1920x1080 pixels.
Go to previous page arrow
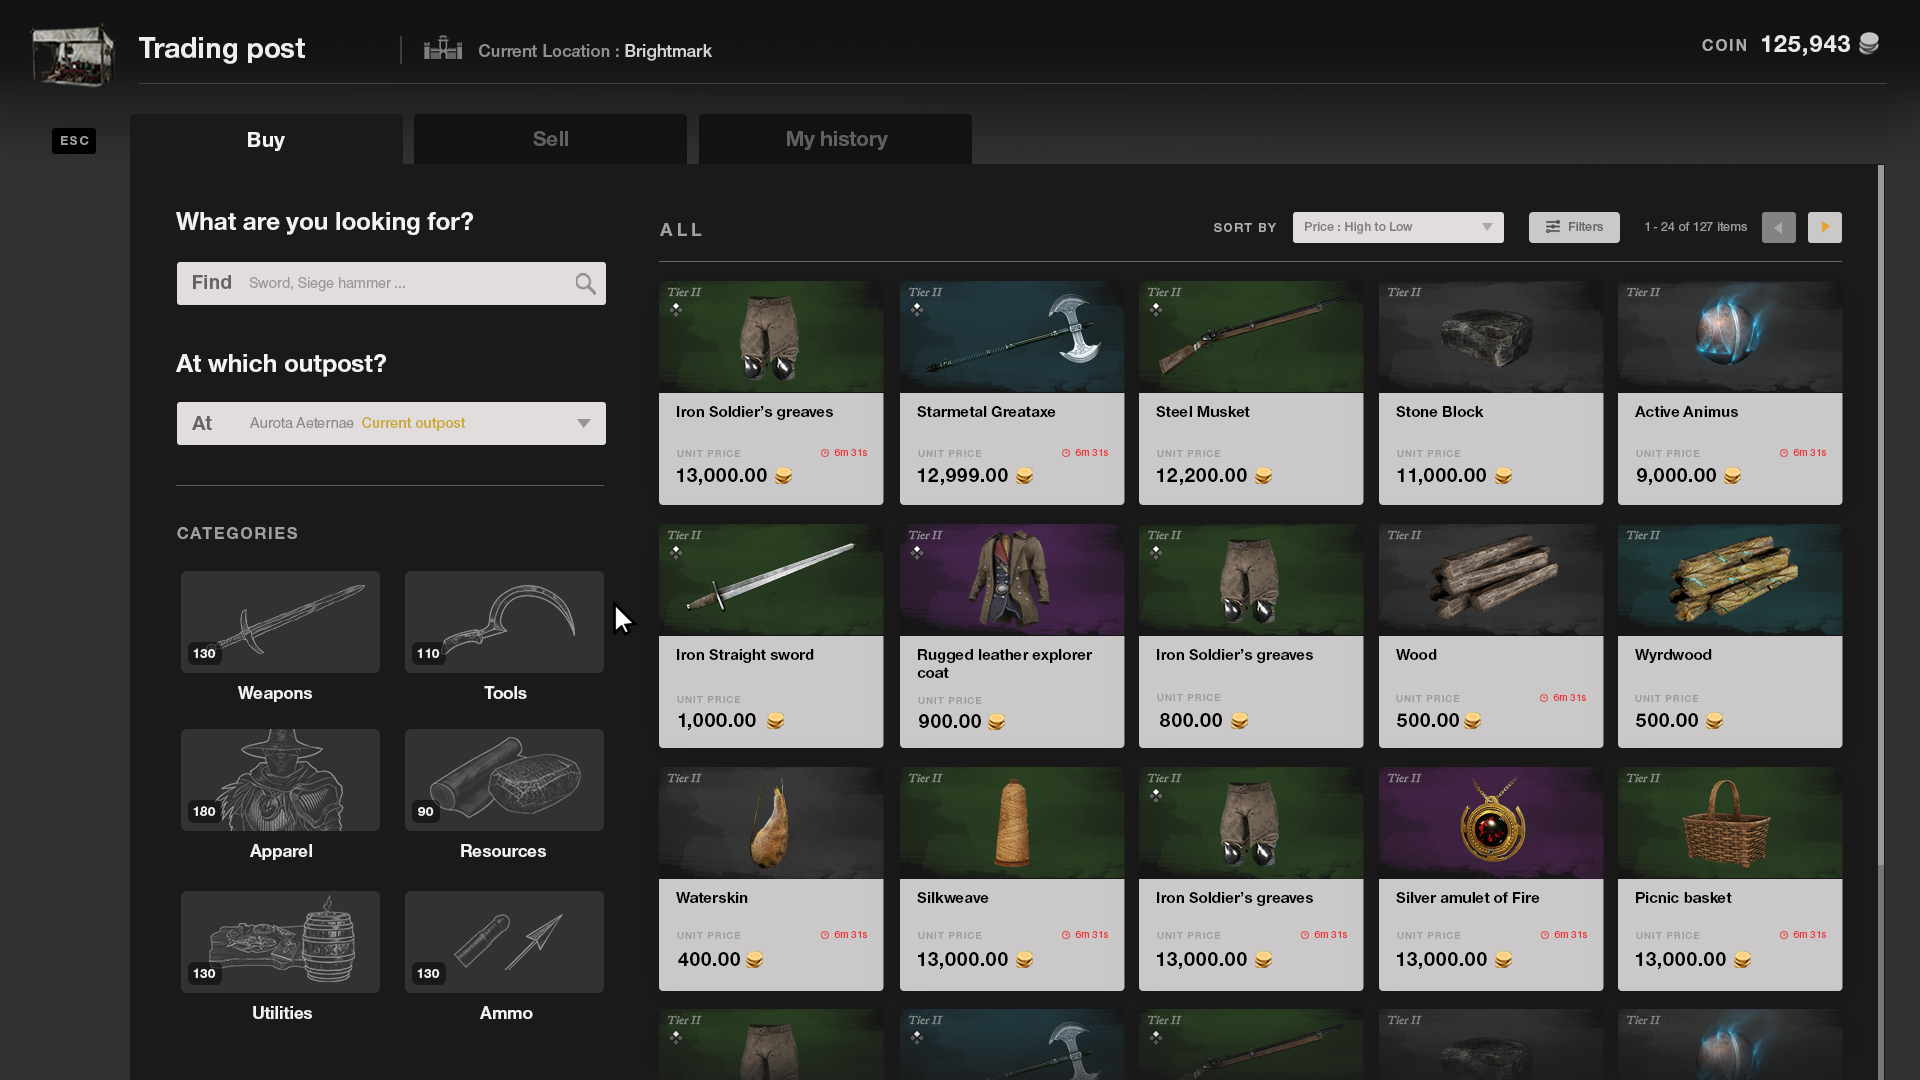point(1778,227)
